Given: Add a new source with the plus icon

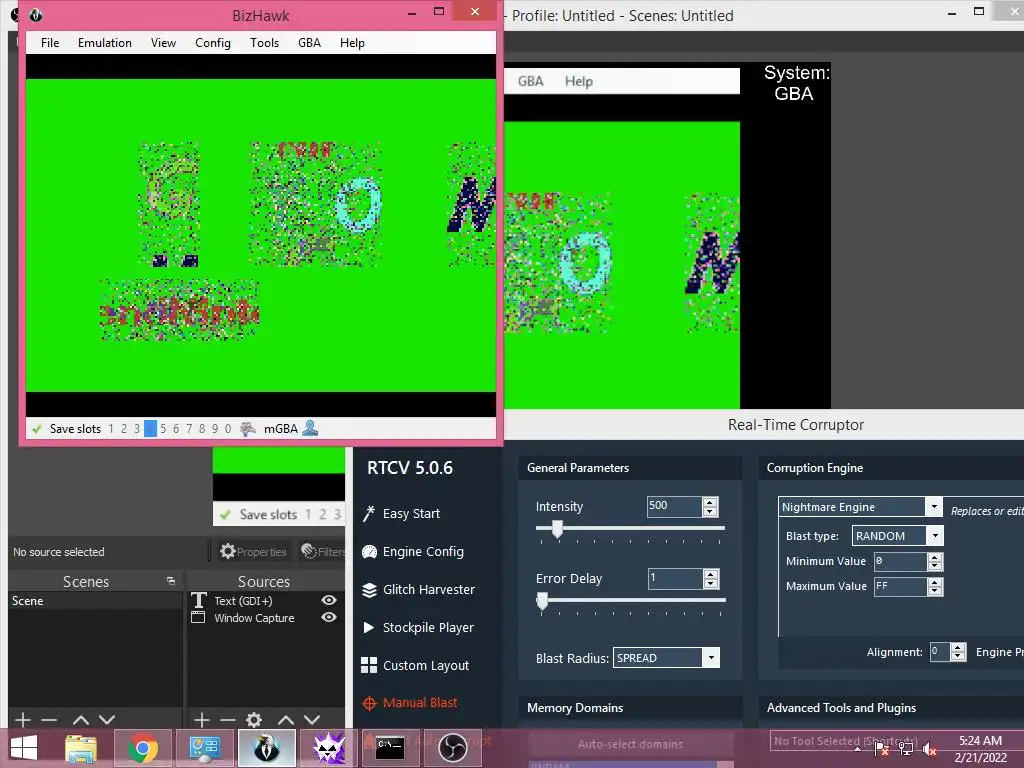Looking at the screenshot, I should tap(202, 720).
